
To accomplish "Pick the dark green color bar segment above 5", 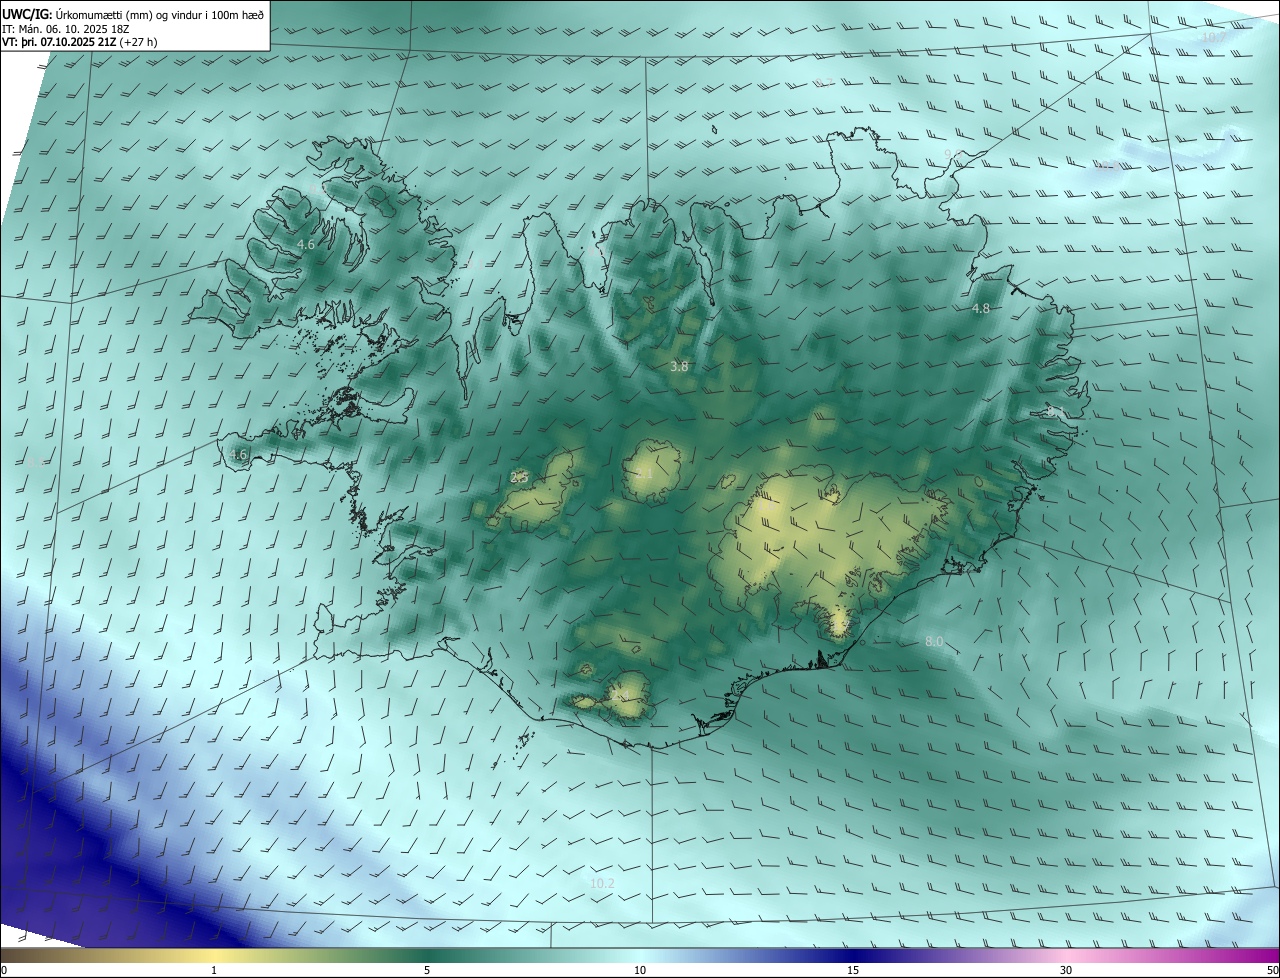I will tap(427, 955).
